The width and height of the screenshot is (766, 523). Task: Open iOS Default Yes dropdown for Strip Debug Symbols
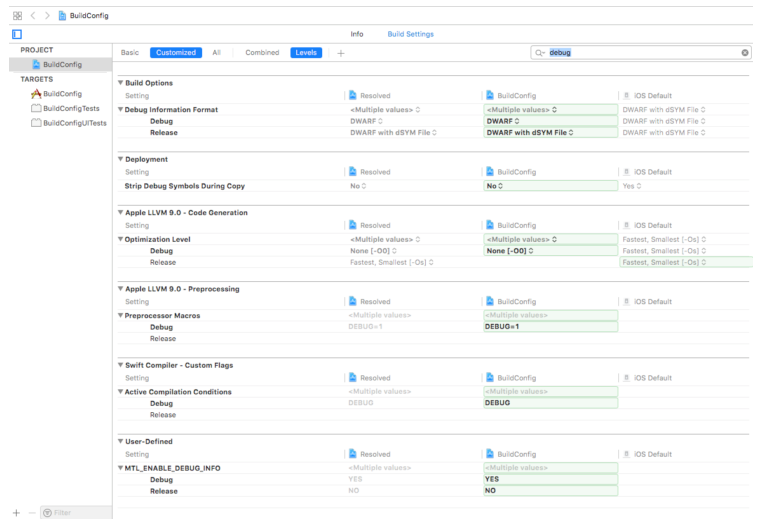(632, 186)
